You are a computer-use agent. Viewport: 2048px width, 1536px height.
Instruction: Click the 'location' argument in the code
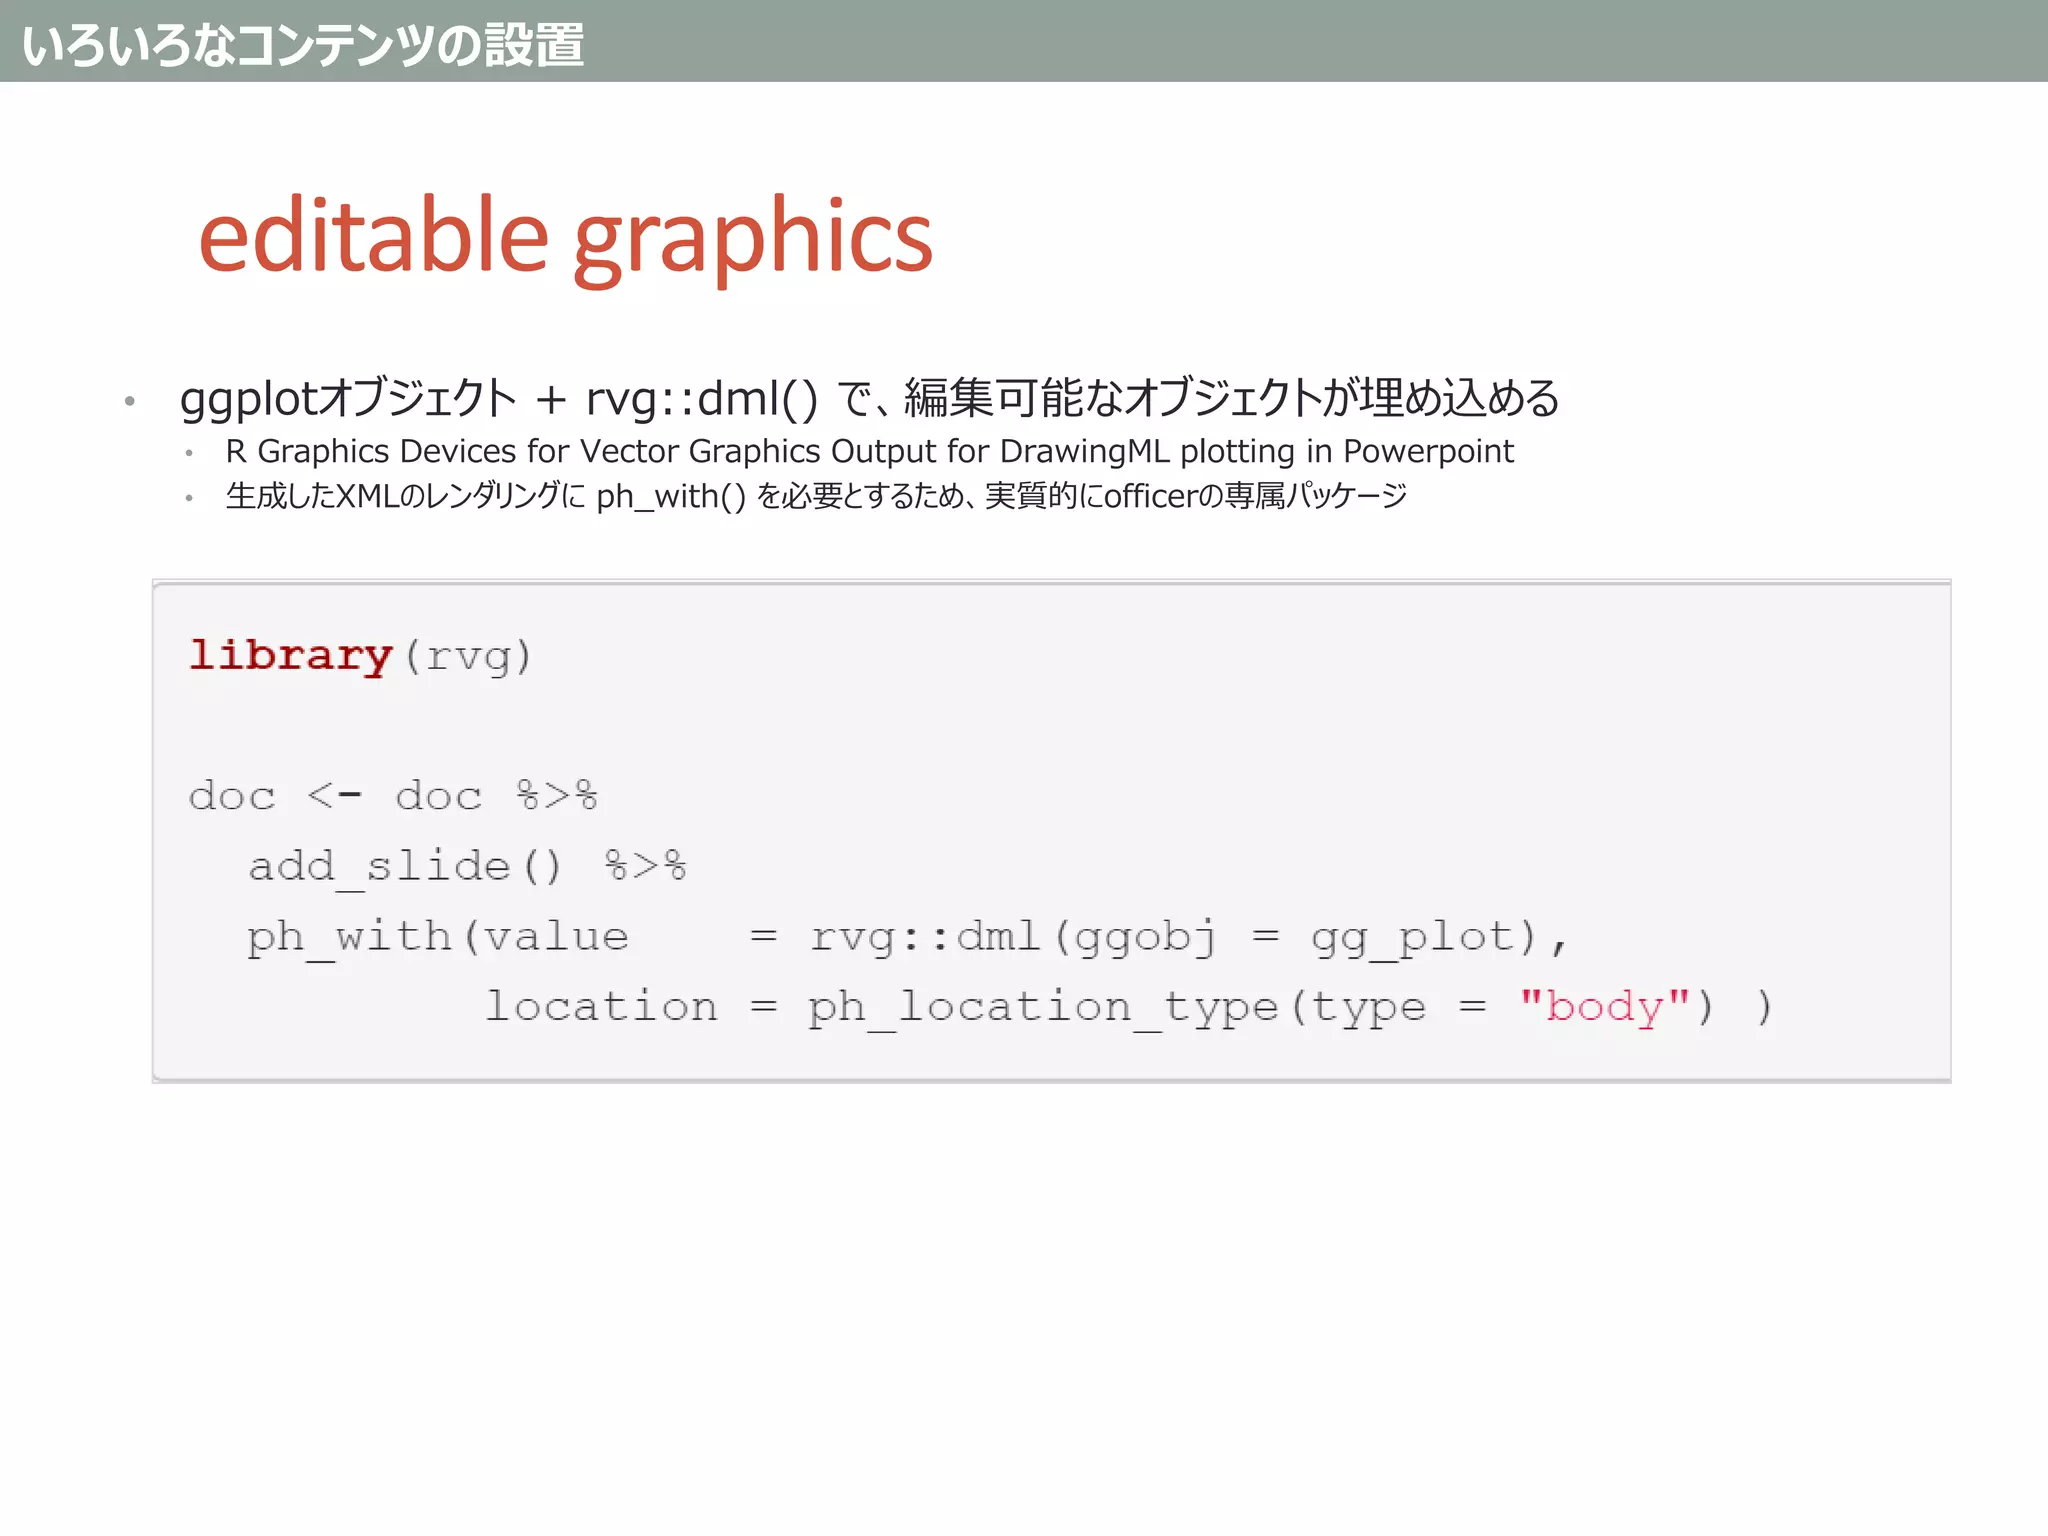(x=601, y=1006)
